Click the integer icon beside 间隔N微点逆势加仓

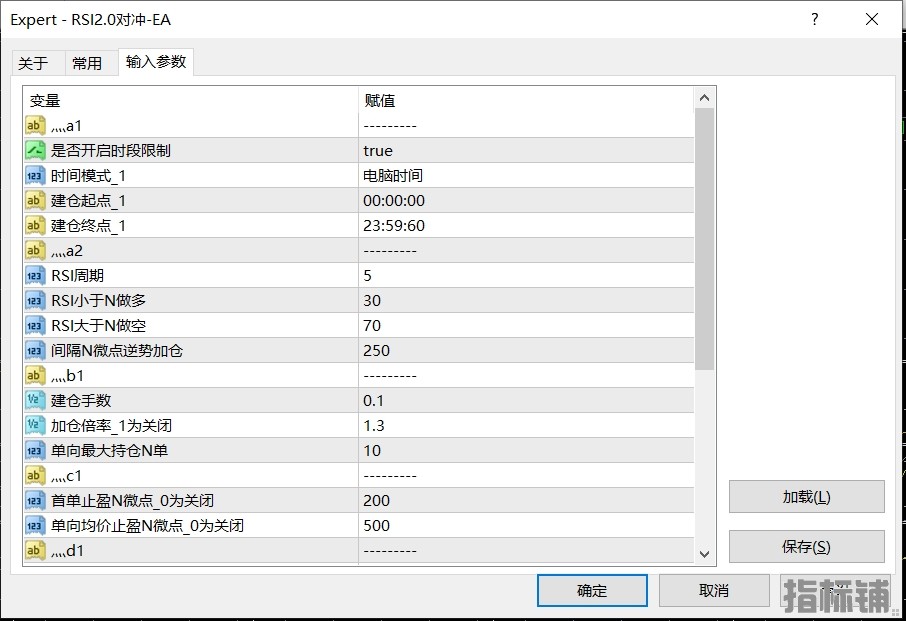35,351
